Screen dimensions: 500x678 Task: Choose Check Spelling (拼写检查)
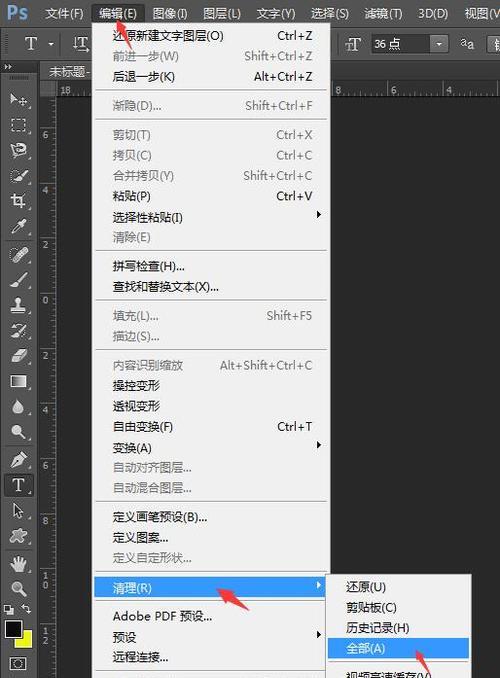pos(212,266)
